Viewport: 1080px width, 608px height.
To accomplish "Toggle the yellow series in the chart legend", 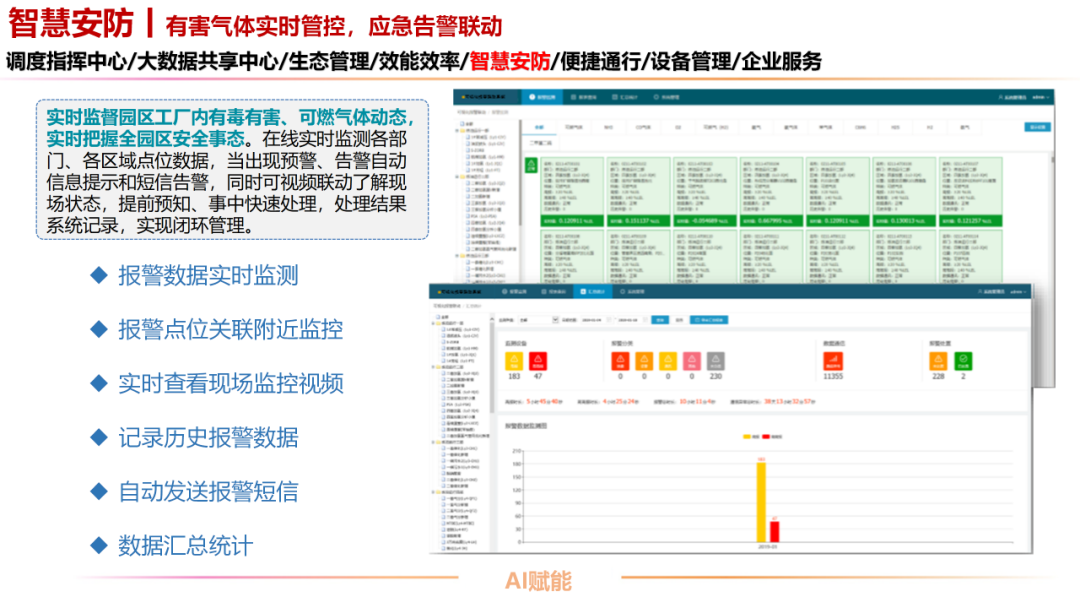I will (x=751, y=437).
